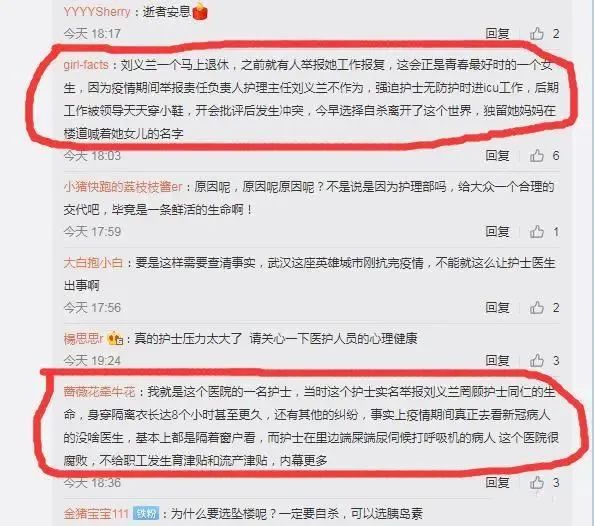Click 回复 on the 17:56 comment
594x526 pixels.
click(x=497, y=307)
